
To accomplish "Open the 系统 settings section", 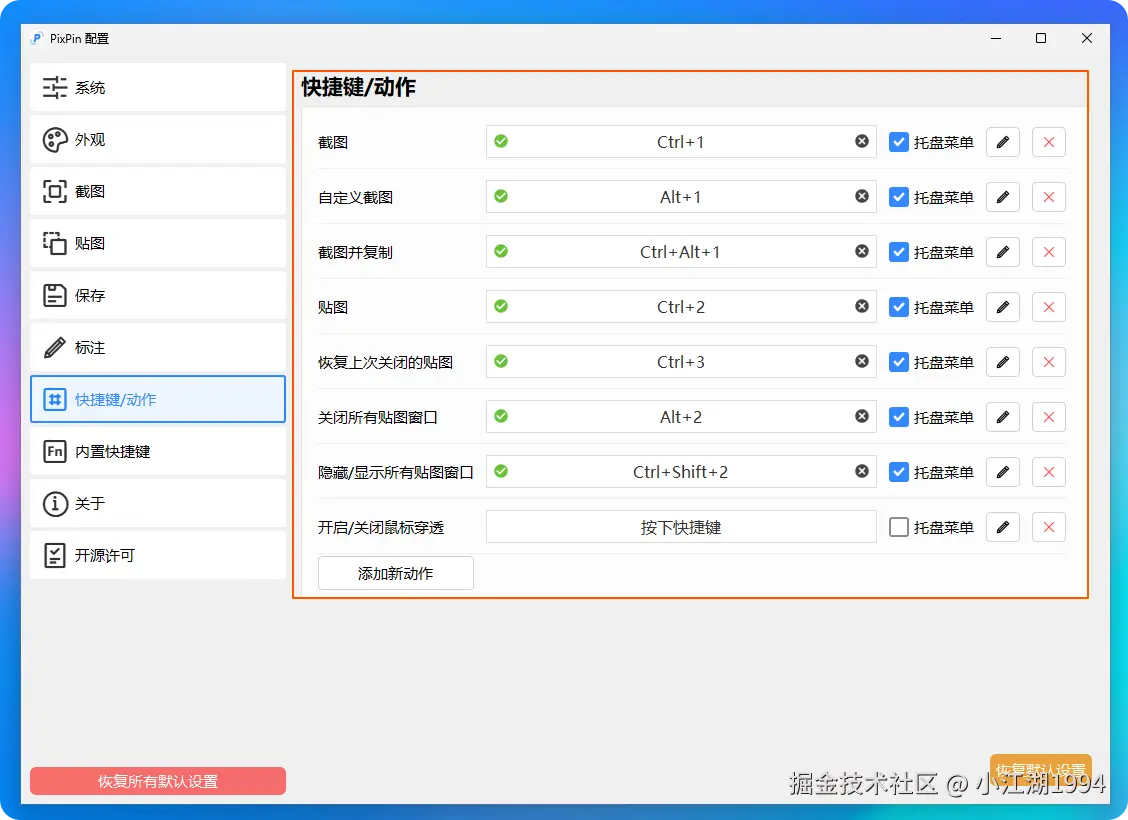I will (x=158, y=88).
